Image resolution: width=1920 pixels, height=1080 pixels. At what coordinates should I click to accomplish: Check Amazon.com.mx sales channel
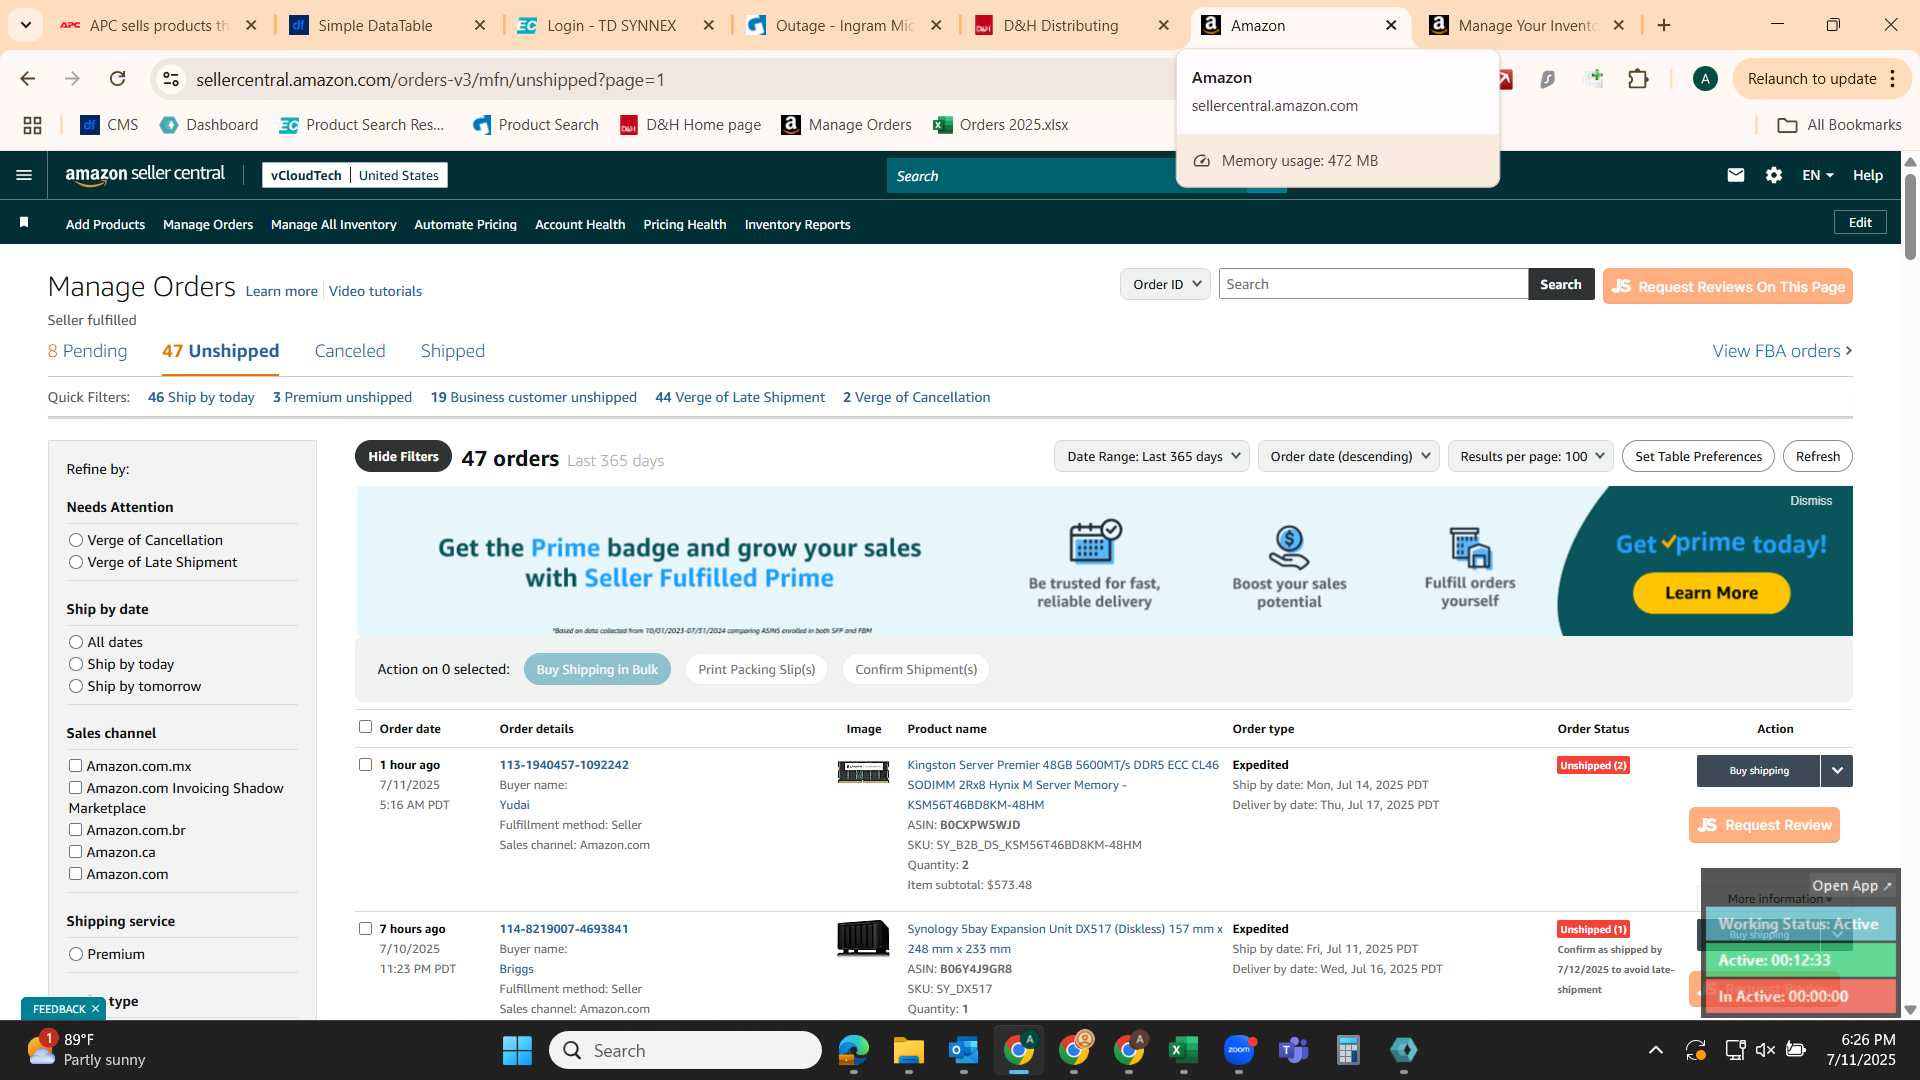click(x=75, y=765)
